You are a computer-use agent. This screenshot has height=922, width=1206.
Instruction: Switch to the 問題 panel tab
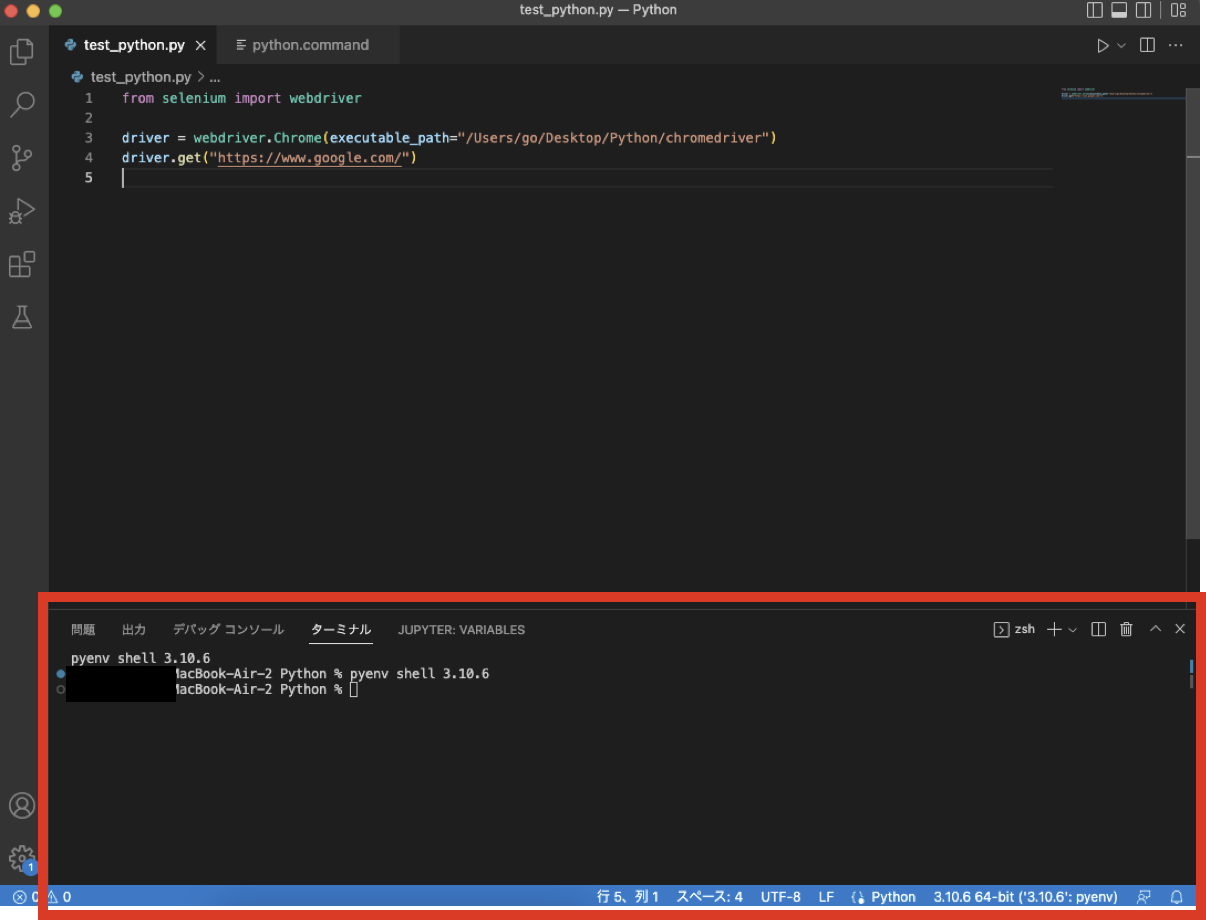[x=84, y=629]
